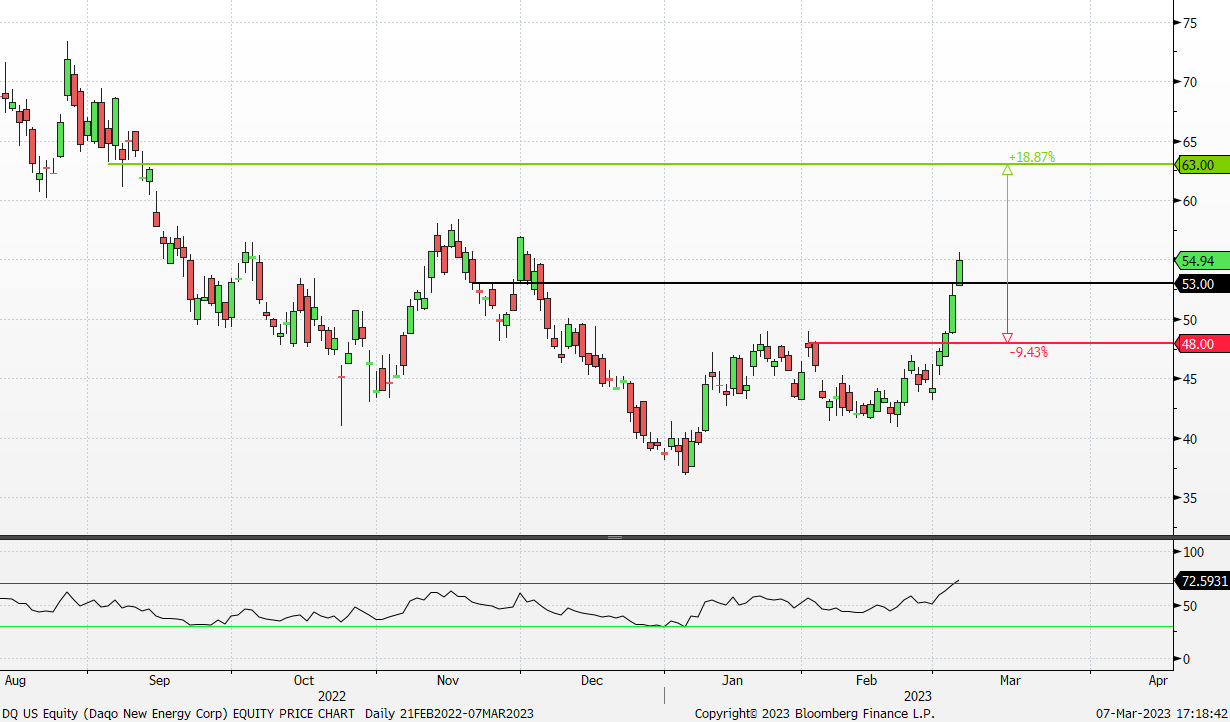Click the Jan date axis label
1230x722 pixels.
pos(733,680)
